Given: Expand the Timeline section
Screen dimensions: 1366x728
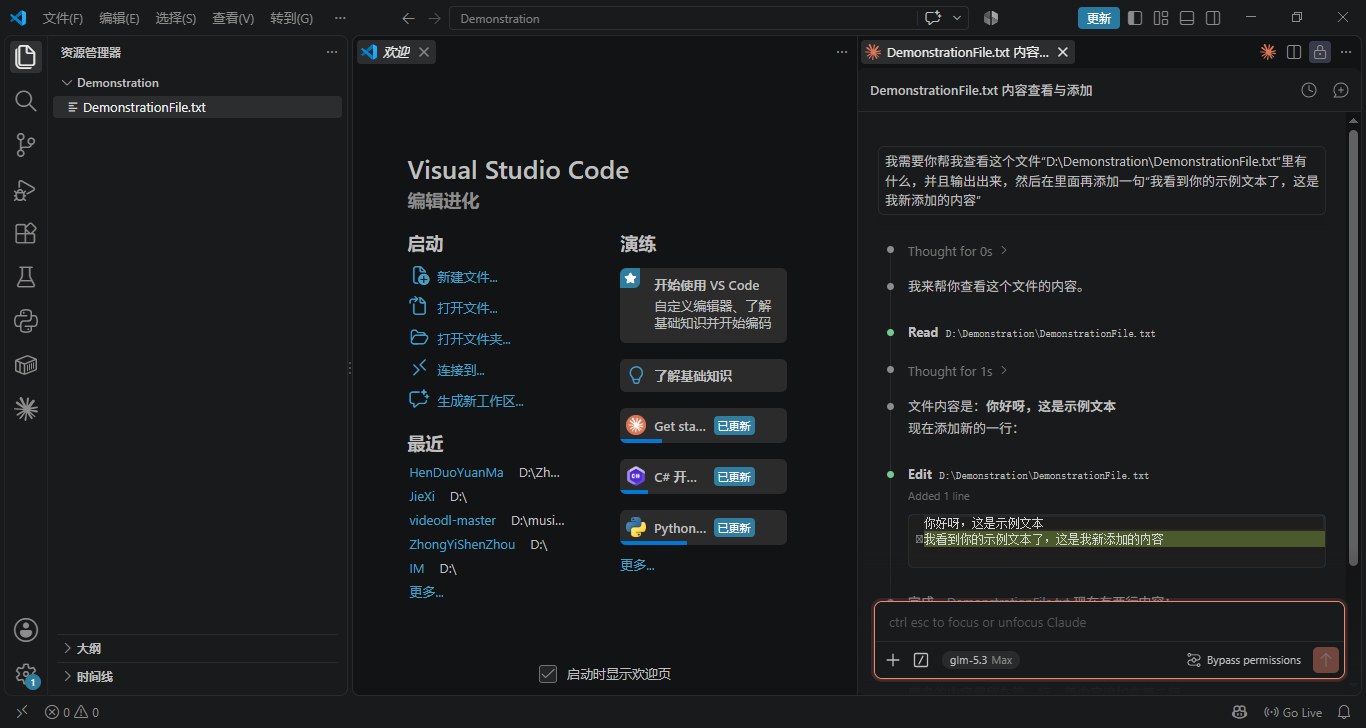Looking at the screenshot, I should [x=197, y=676].
